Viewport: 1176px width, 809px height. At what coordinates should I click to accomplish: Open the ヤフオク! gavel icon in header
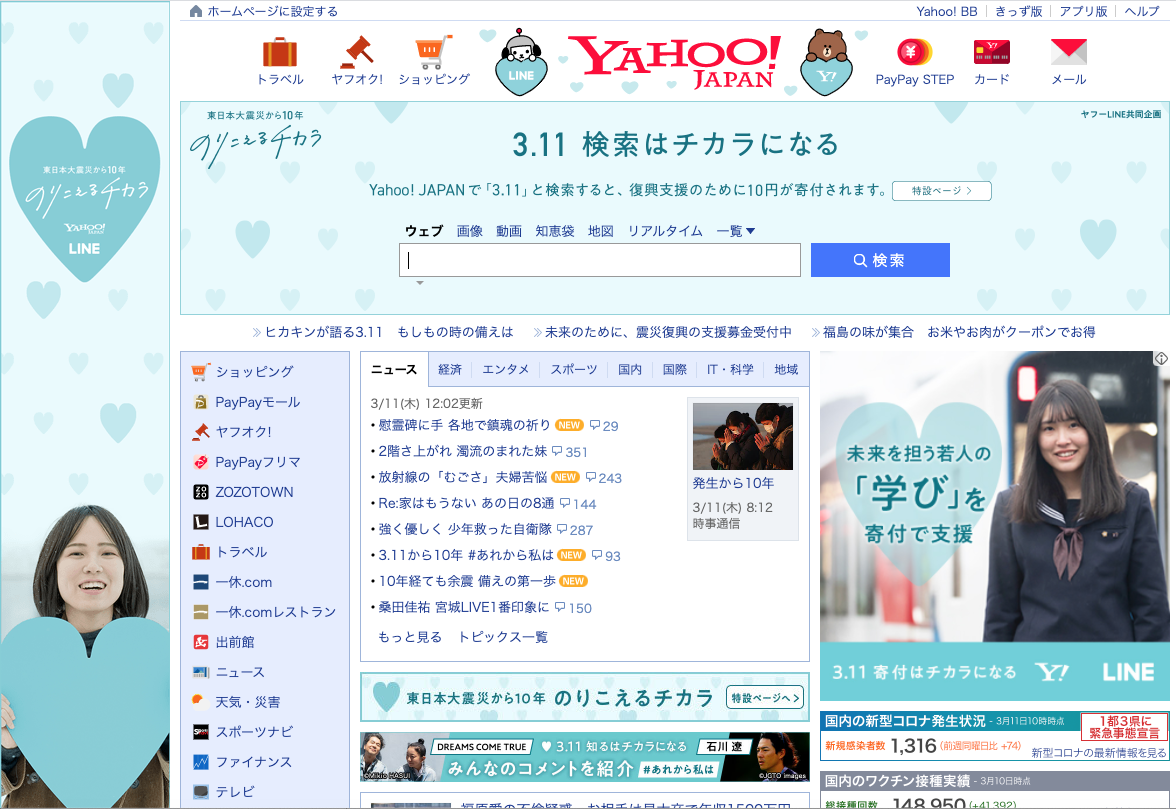pyautogui.click(x=357, y=52)
